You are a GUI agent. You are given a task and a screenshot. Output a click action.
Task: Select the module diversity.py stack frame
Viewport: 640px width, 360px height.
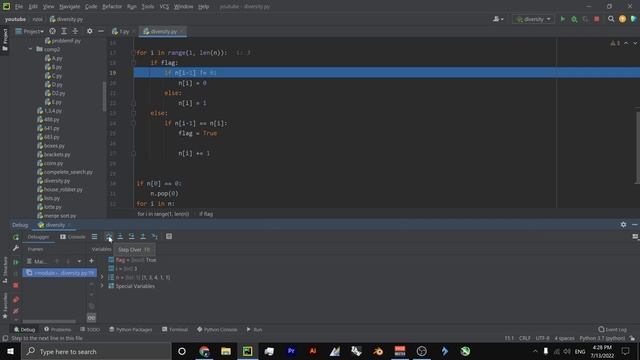[x=60, y=273]
